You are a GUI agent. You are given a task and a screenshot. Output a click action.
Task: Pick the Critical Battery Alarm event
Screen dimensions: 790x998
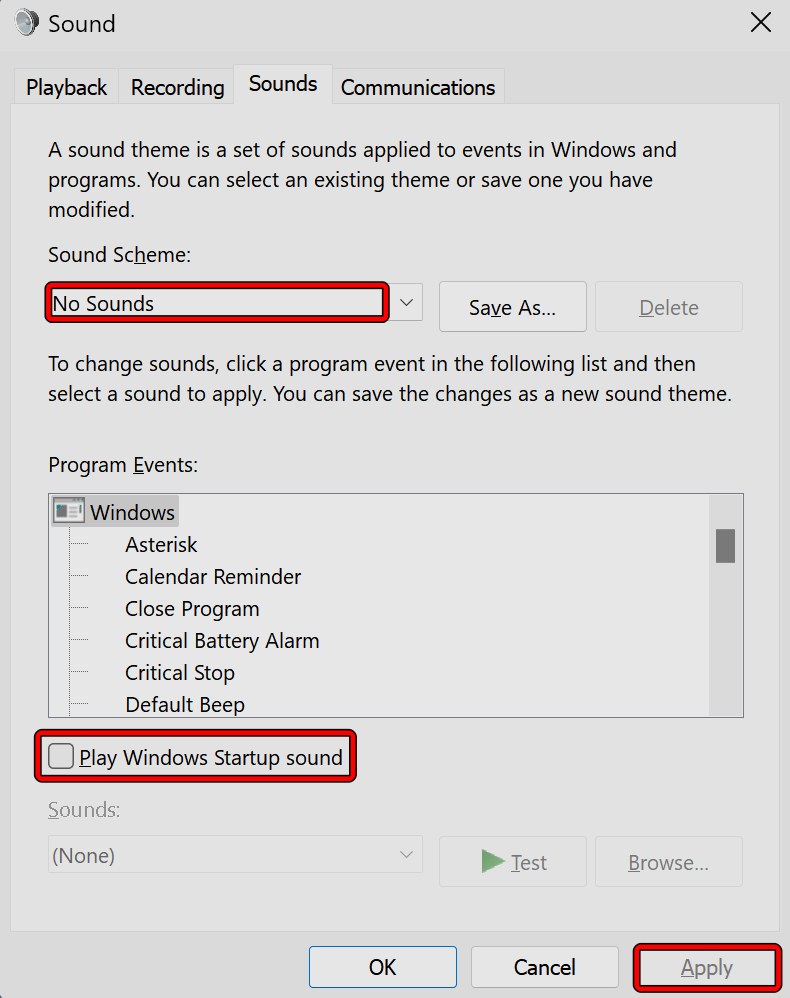coord(222,641)
